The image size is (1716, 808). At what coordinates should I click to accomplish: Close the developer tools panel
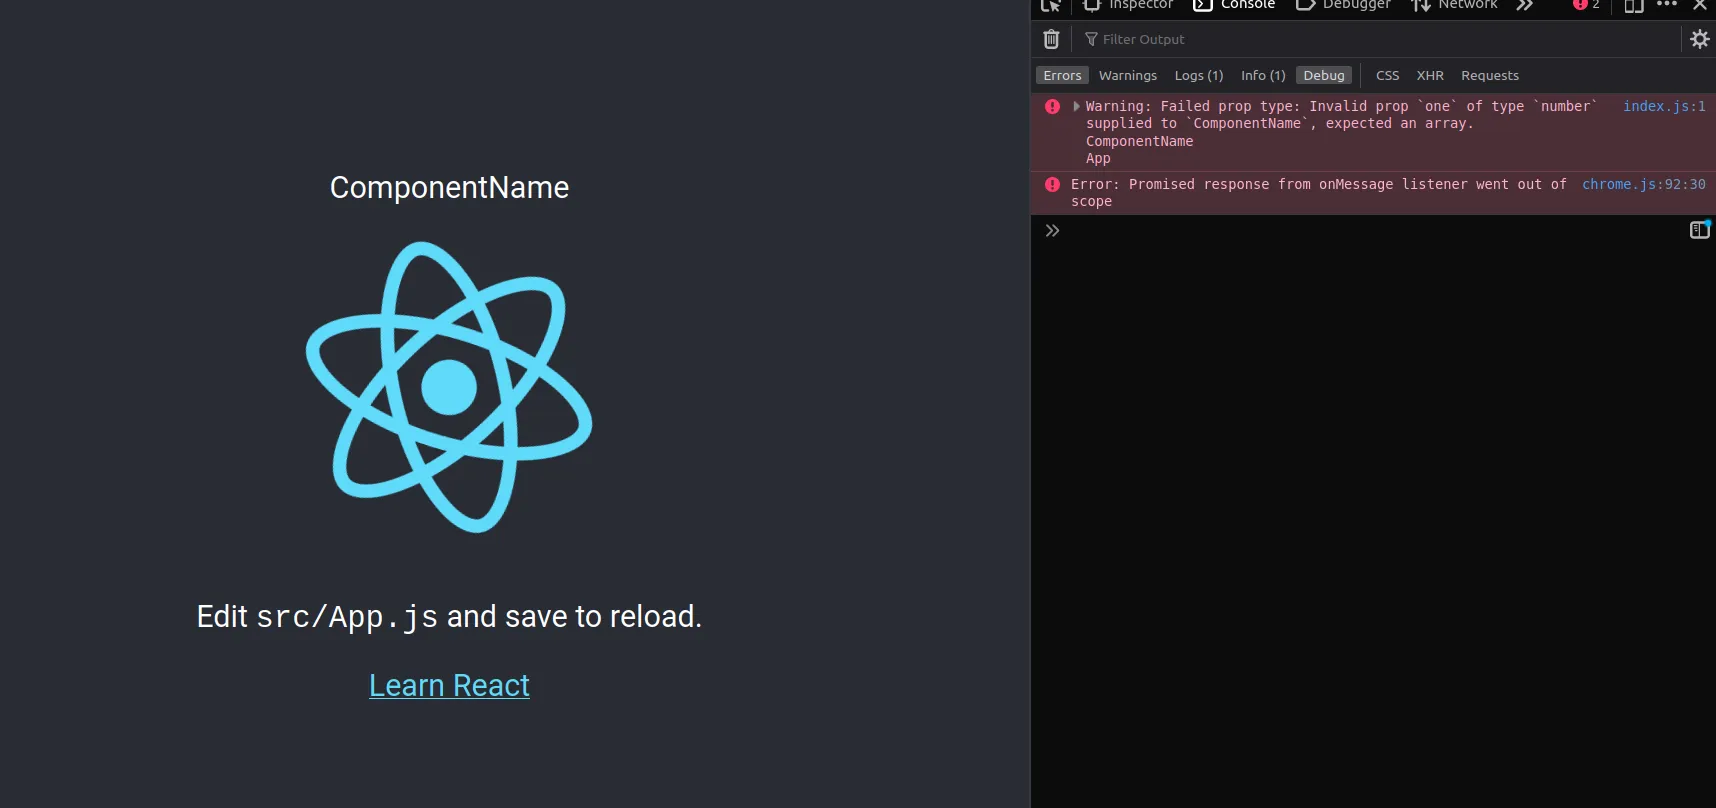1700,5
